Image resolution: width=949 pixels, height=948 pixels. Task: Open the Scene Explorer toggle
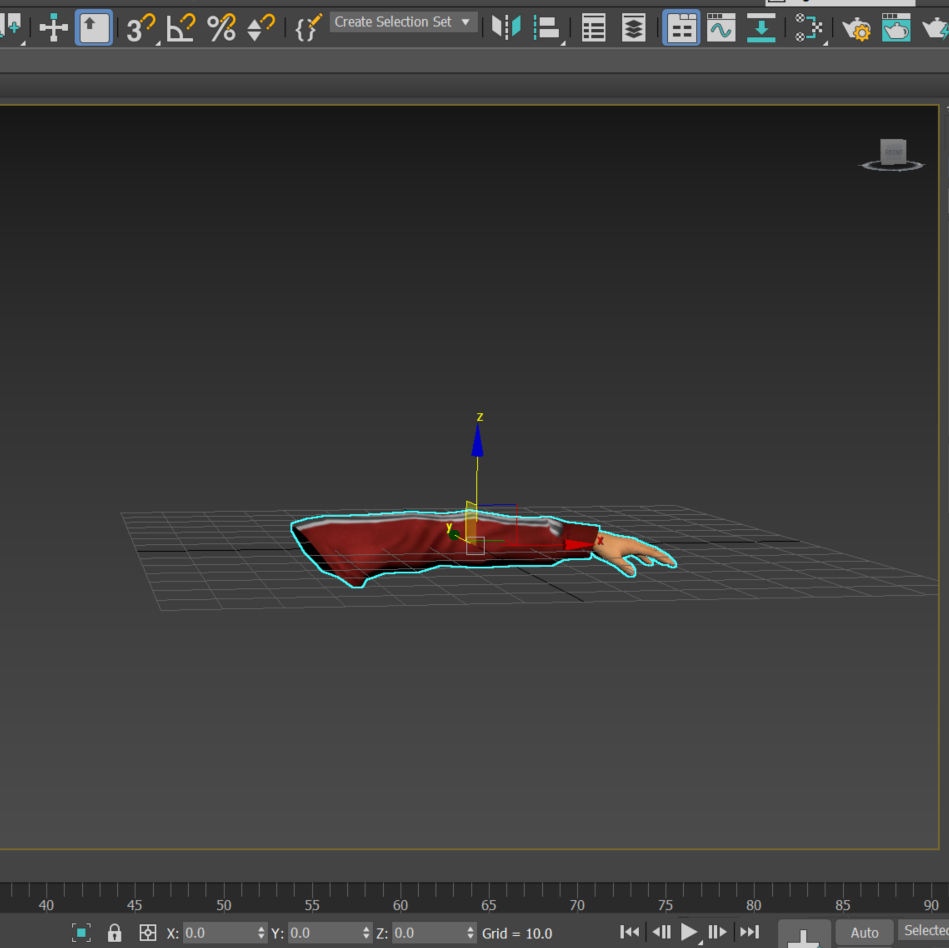tap(594, 28)
